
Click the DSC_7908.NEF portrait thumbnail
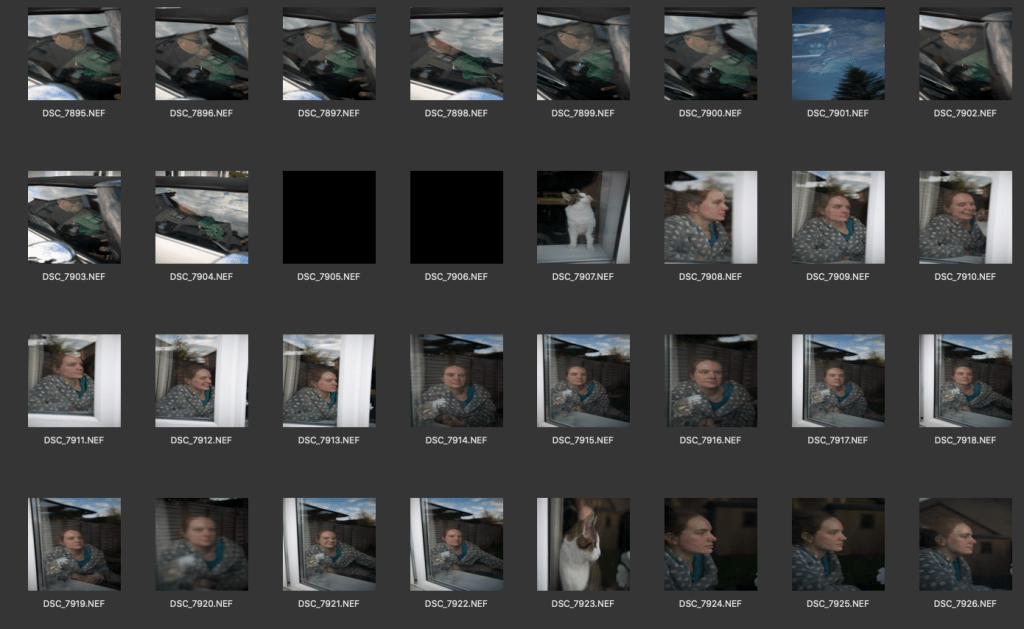tap(710, 217)
